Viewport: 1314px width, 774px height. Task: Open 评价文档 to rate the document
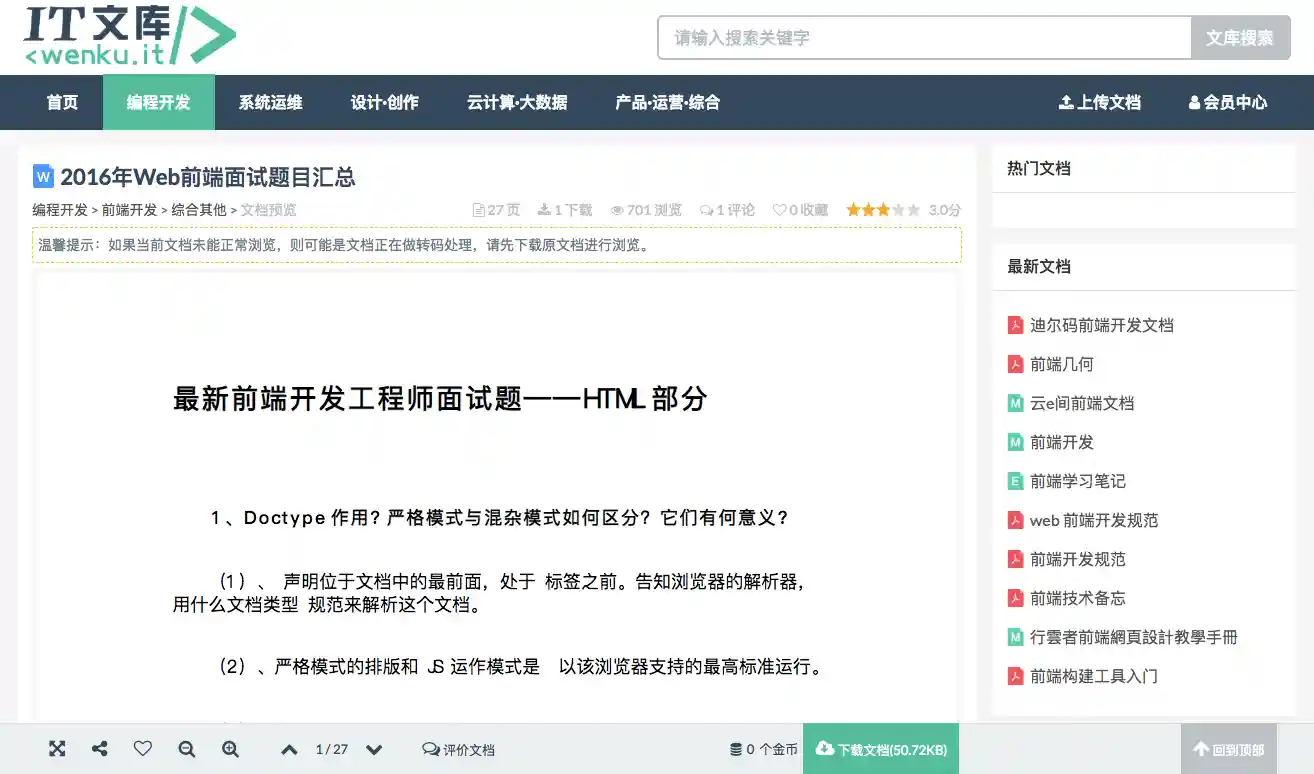[458, 748]
